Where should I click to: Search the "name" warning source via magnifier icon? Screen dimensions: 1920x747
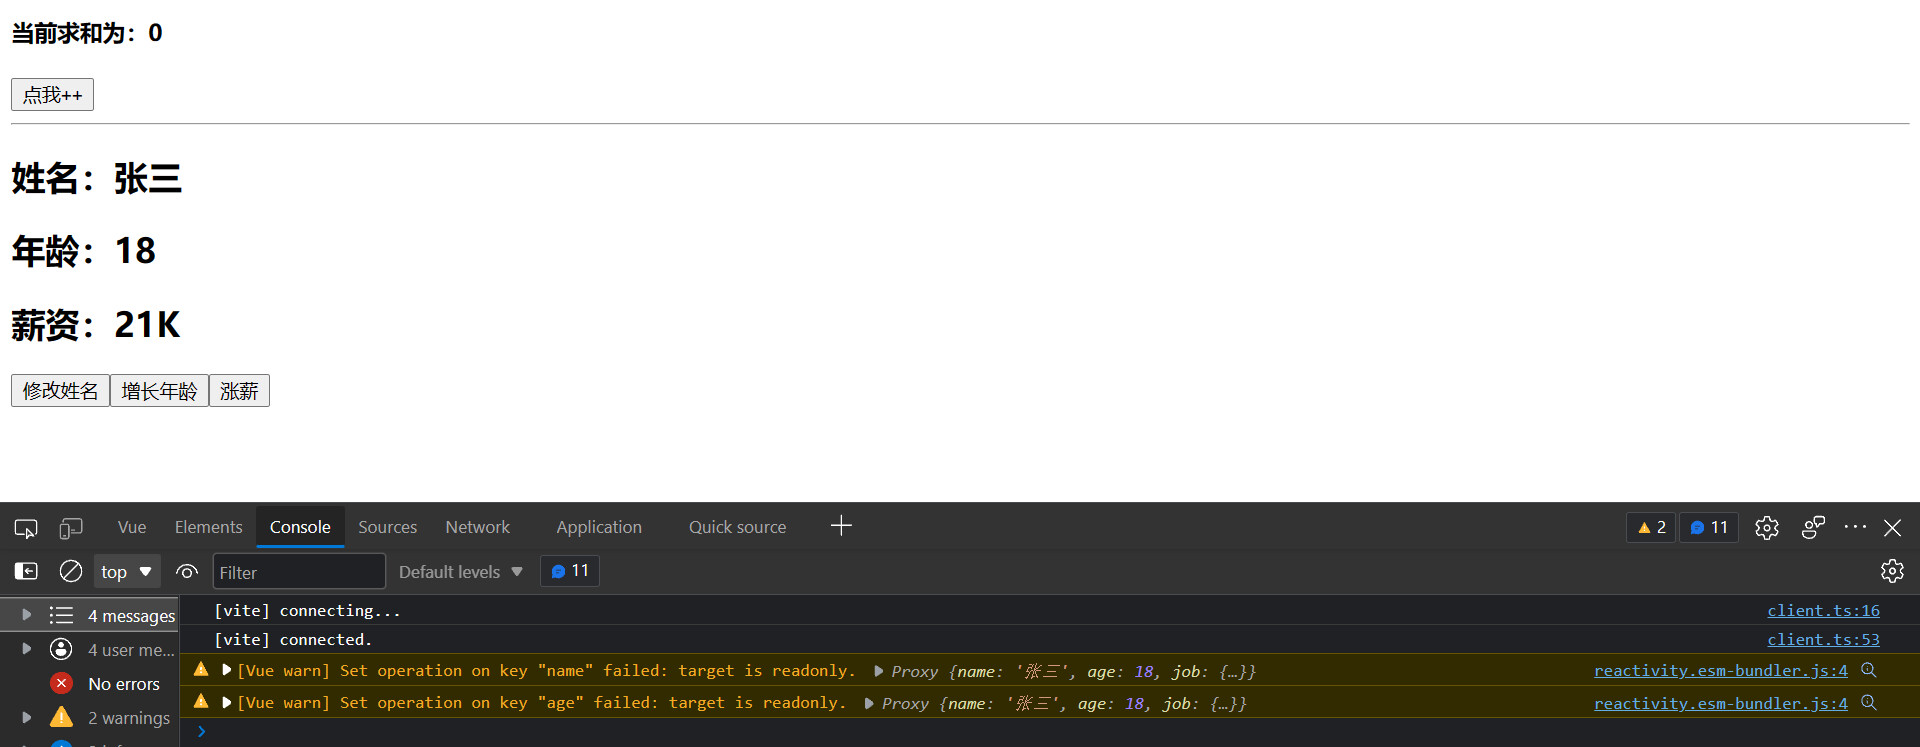1869,670
